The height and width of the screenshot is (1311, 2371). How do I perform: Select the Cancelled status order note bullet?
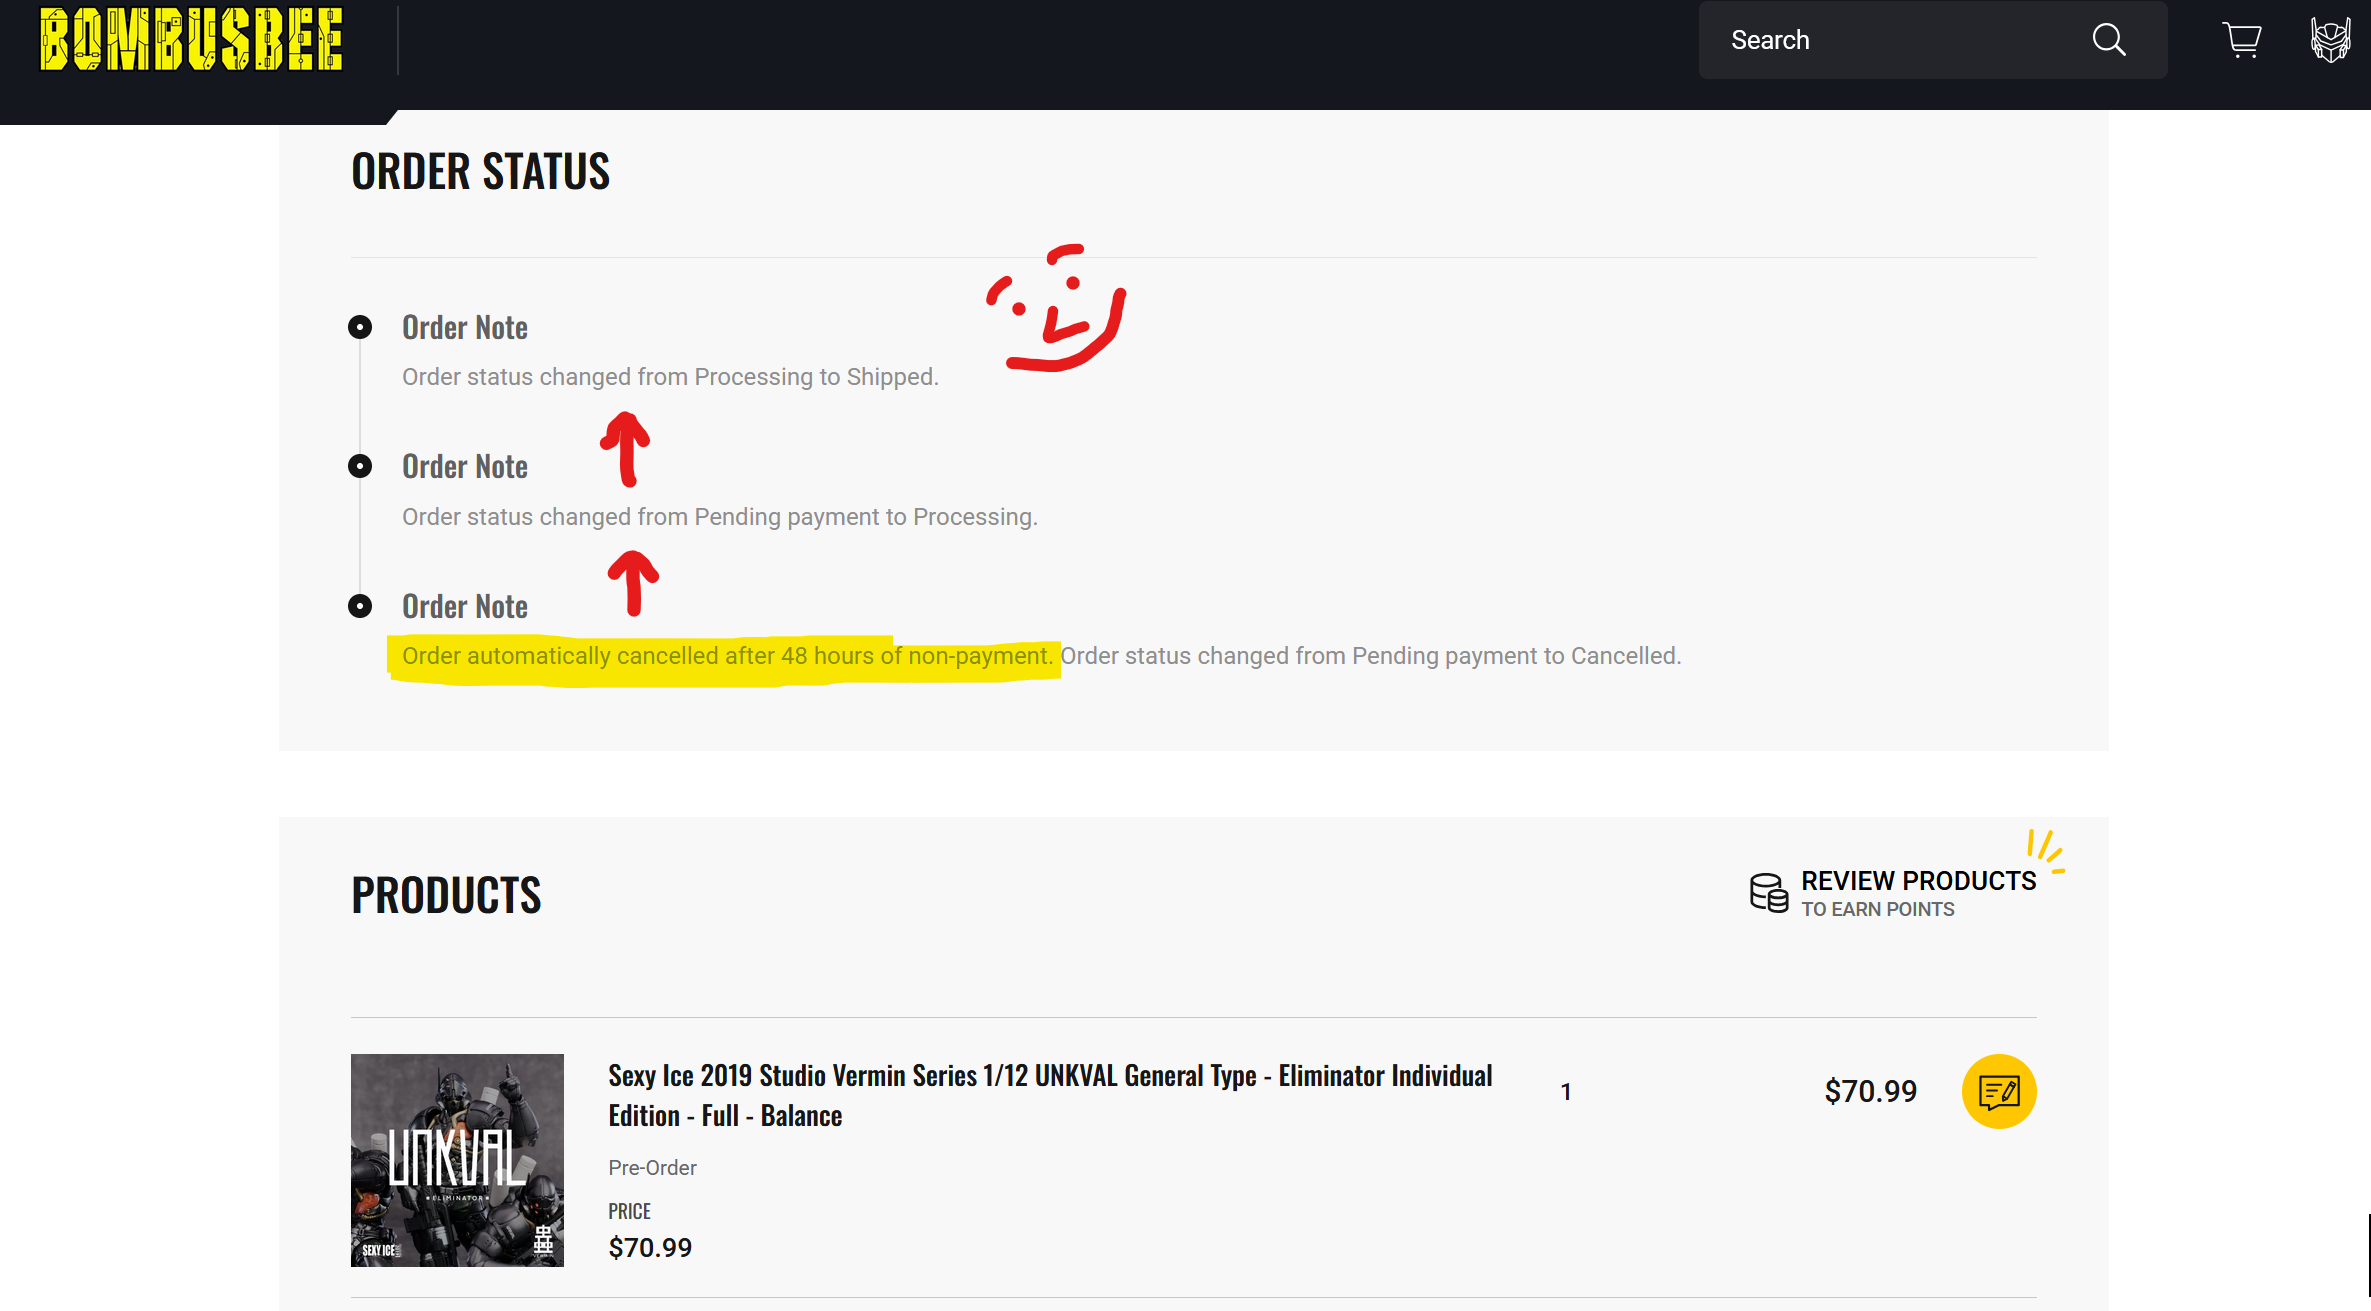[x=360, y=606]
